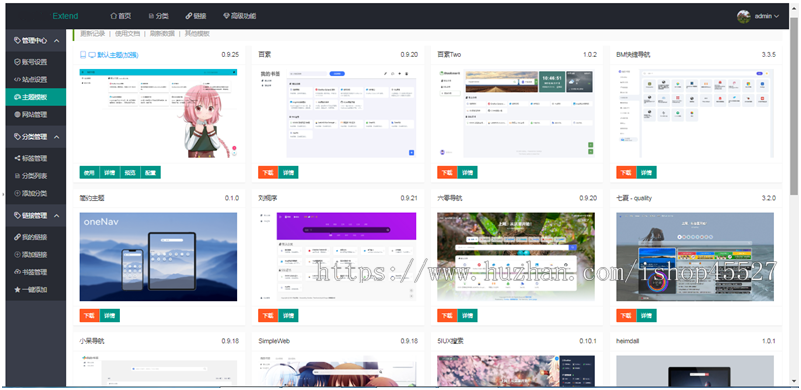Click 使用 button on 默认主题 card
Screen dimensions: 801x390
coord(89,172)
